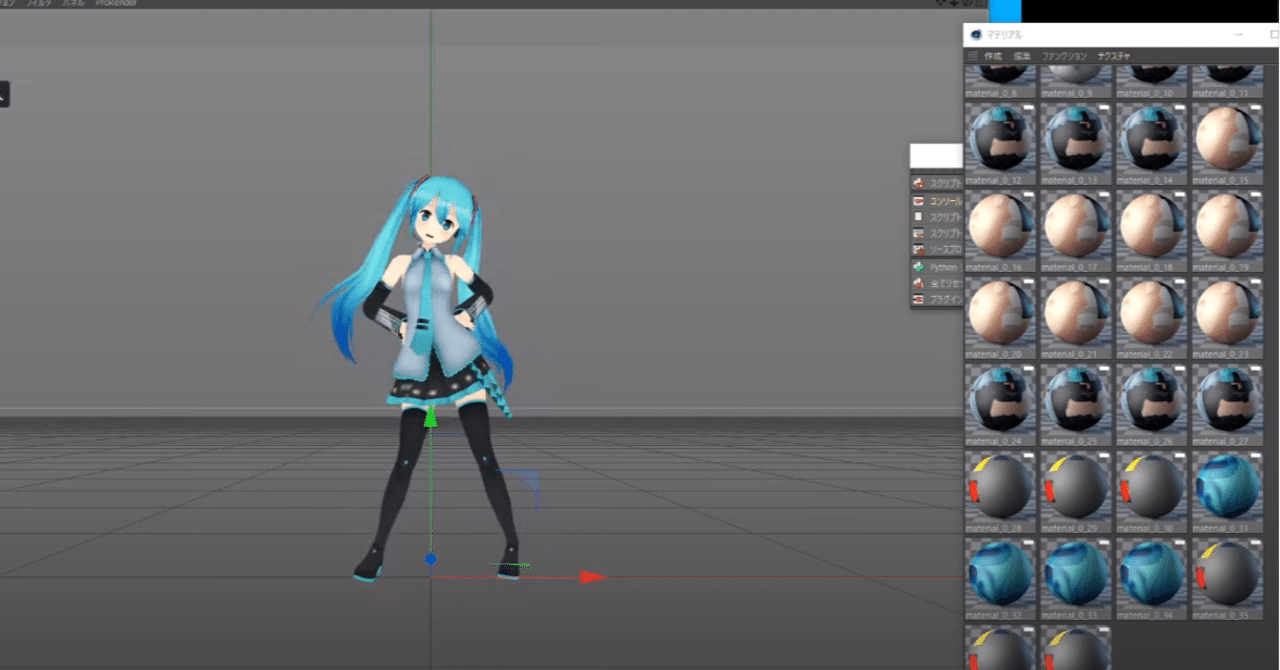Select material_0_18 sphere preview
1280x670 pixels.
pyautogui.click(x=1151, y=226)
